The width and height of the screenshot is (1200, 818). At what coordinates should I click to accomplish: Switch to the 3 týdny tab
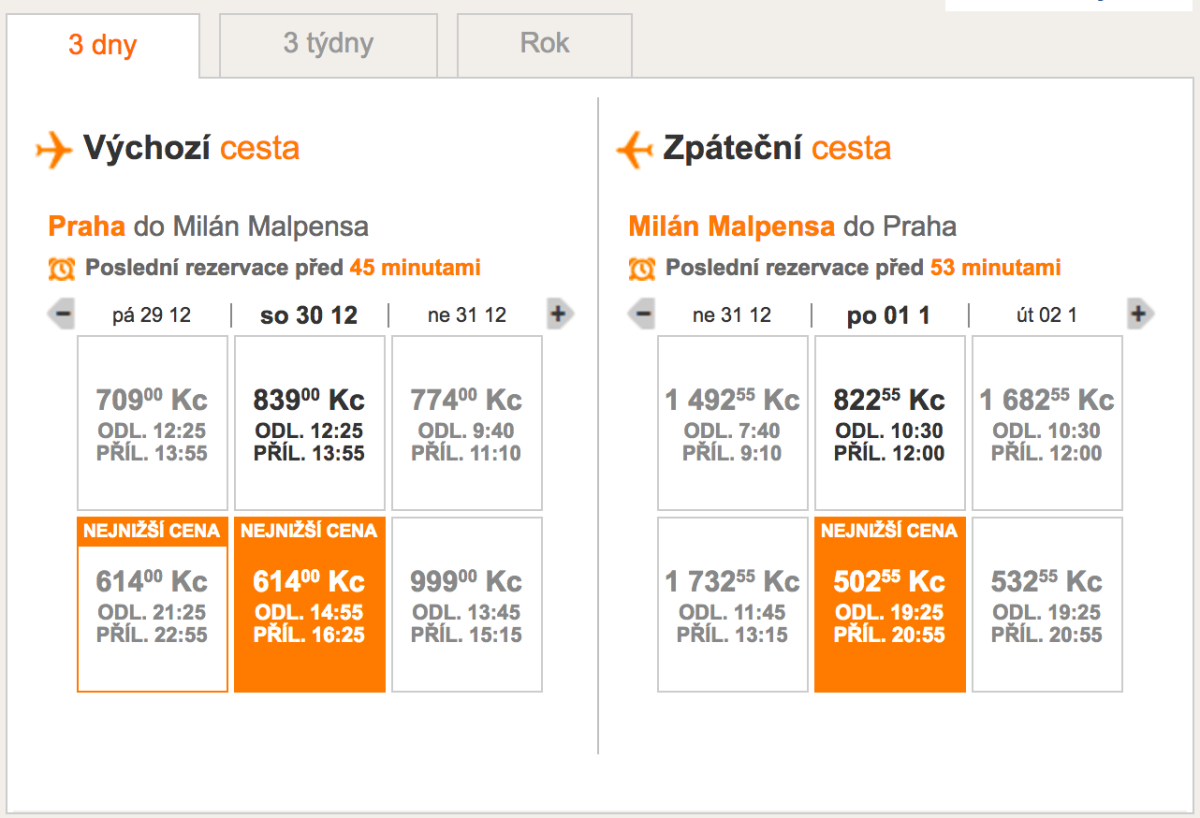tap(328, 45)
